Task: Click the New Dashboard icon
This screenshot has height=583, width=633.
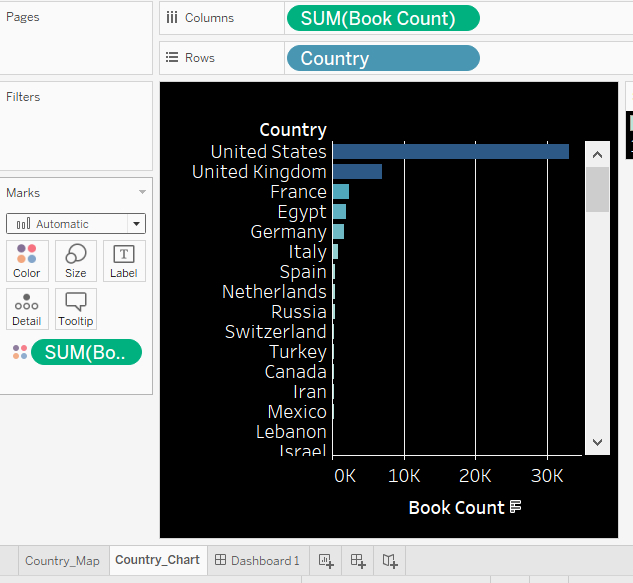Action: 358,561
